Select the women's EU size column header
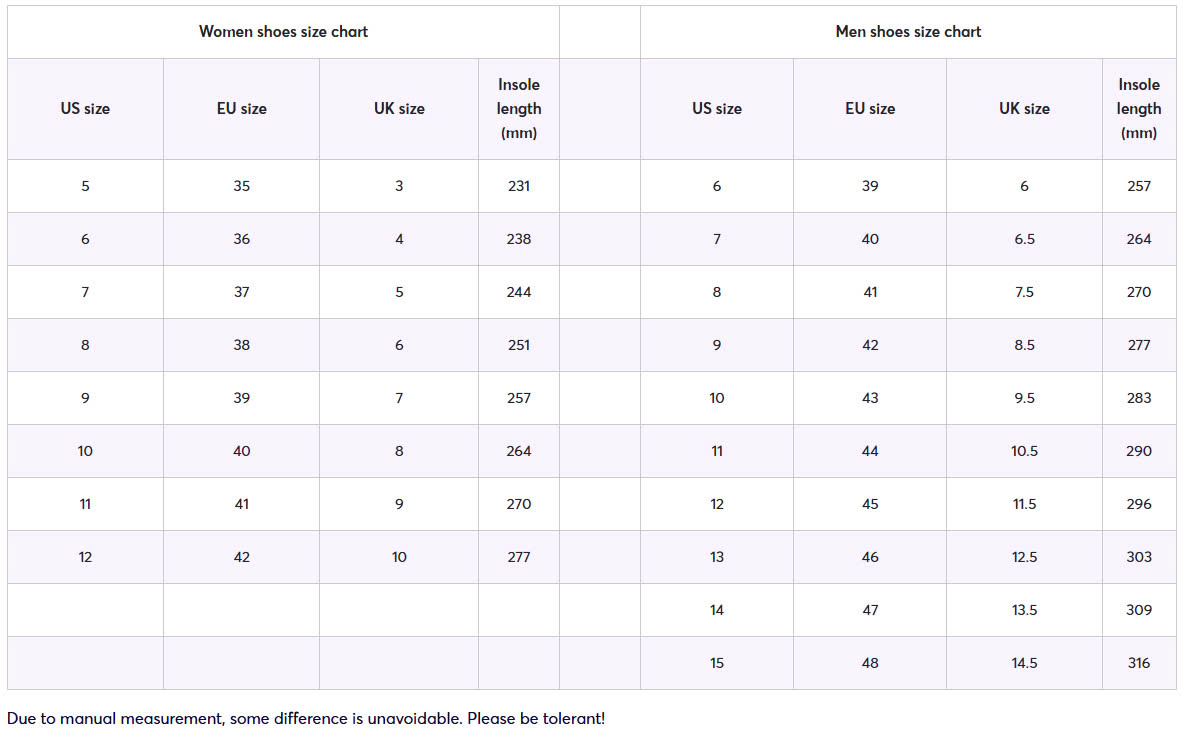Image resolution: width=1184 pixels, height=729 pixels. point(242,109)
